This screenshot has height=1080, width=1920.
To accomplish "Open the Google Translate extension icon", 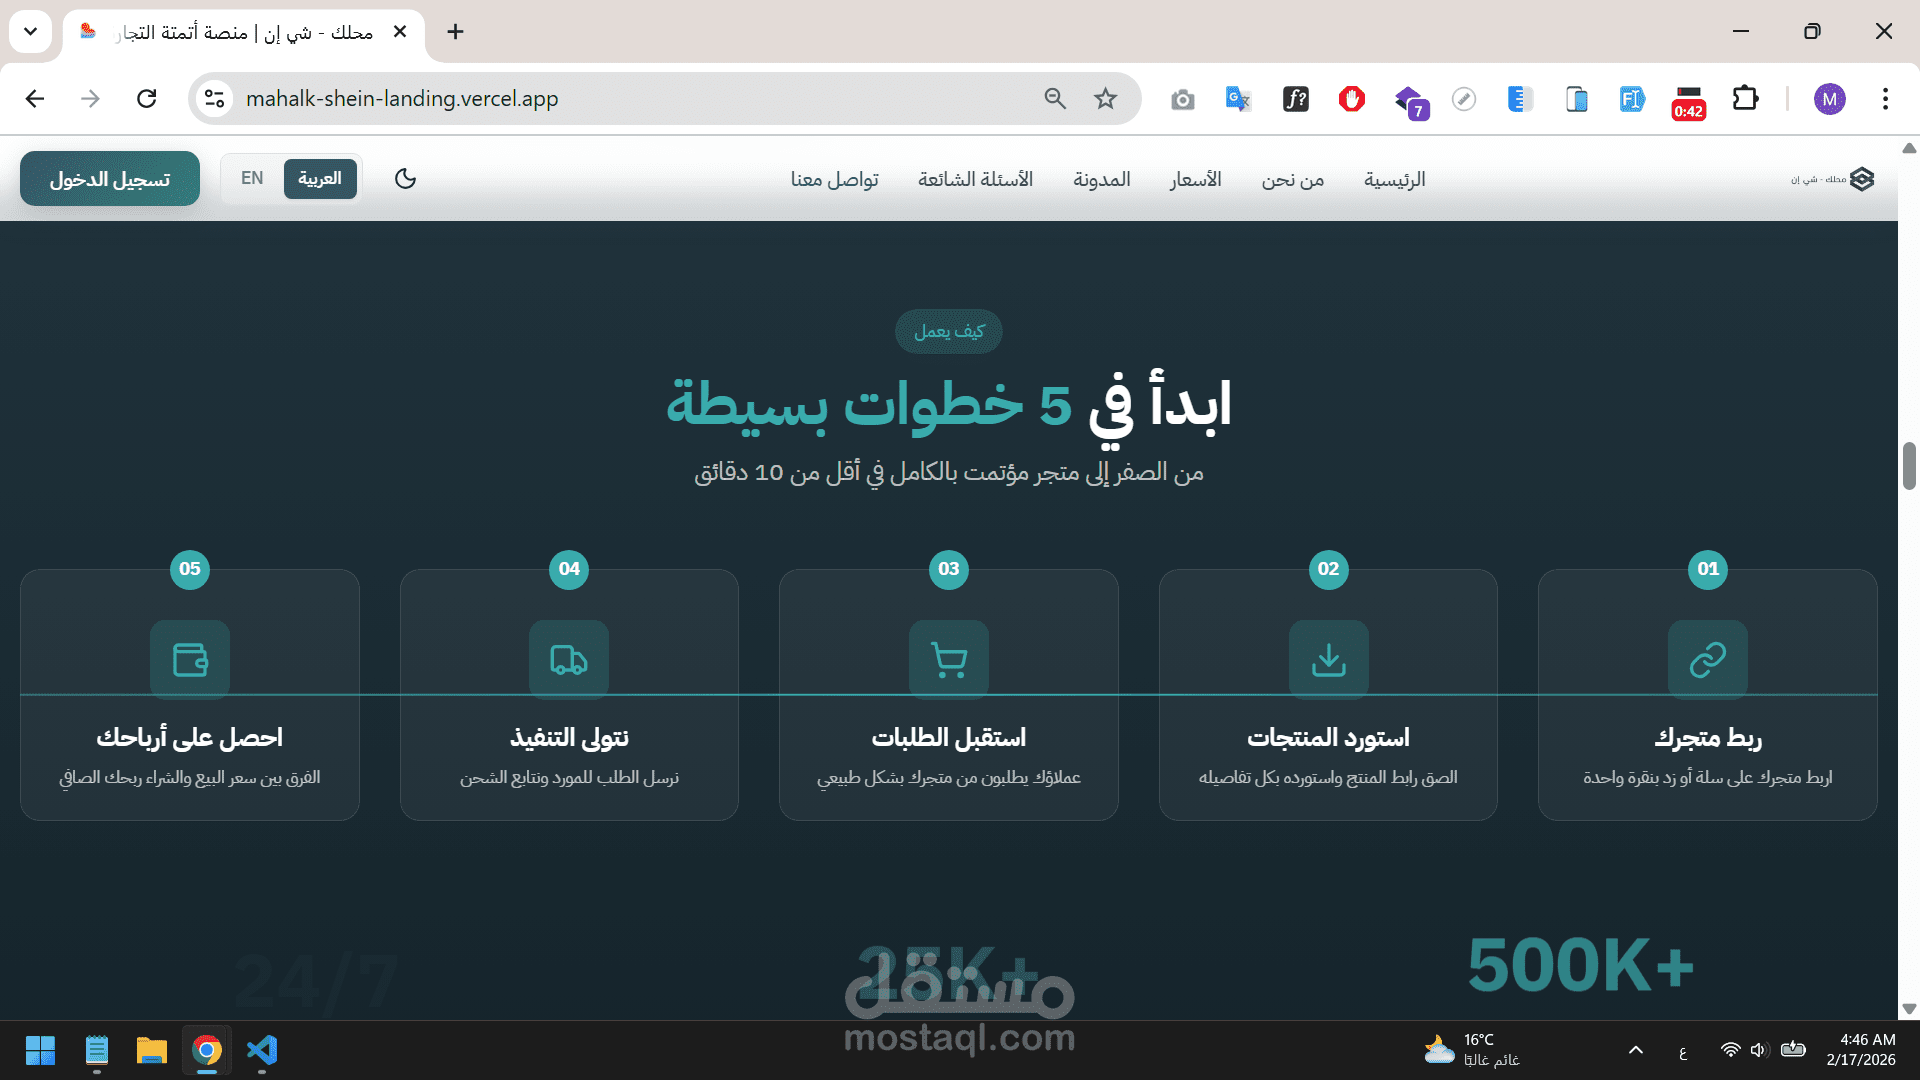I will pos(1238,99).
